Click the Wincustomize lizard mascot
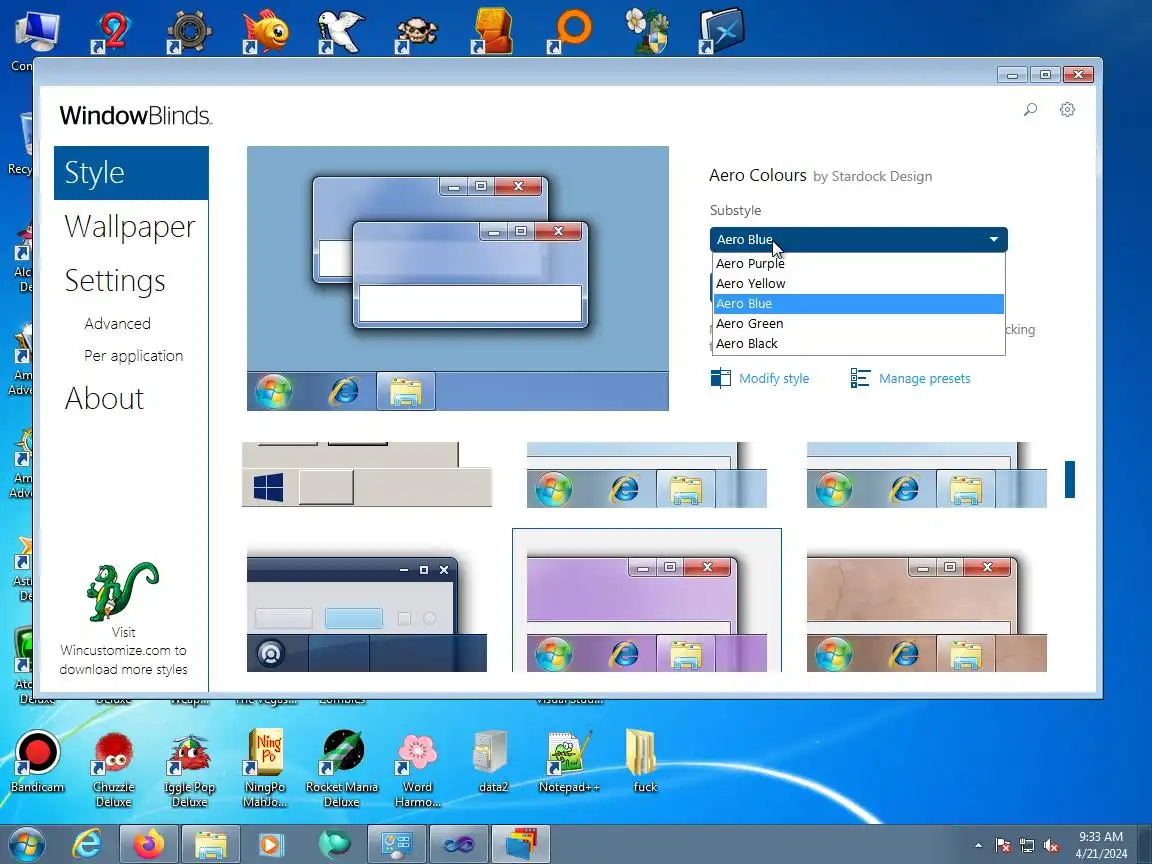This screenshot has height=864, width=1152. point(123,591)
